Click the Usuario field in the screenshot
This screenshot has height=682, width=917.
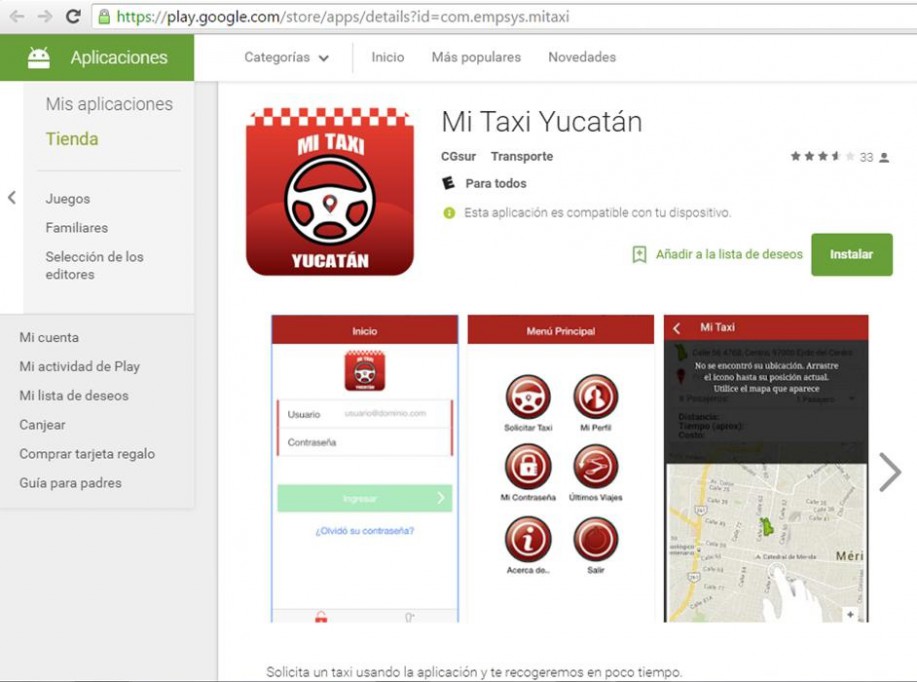coord(364,414)
